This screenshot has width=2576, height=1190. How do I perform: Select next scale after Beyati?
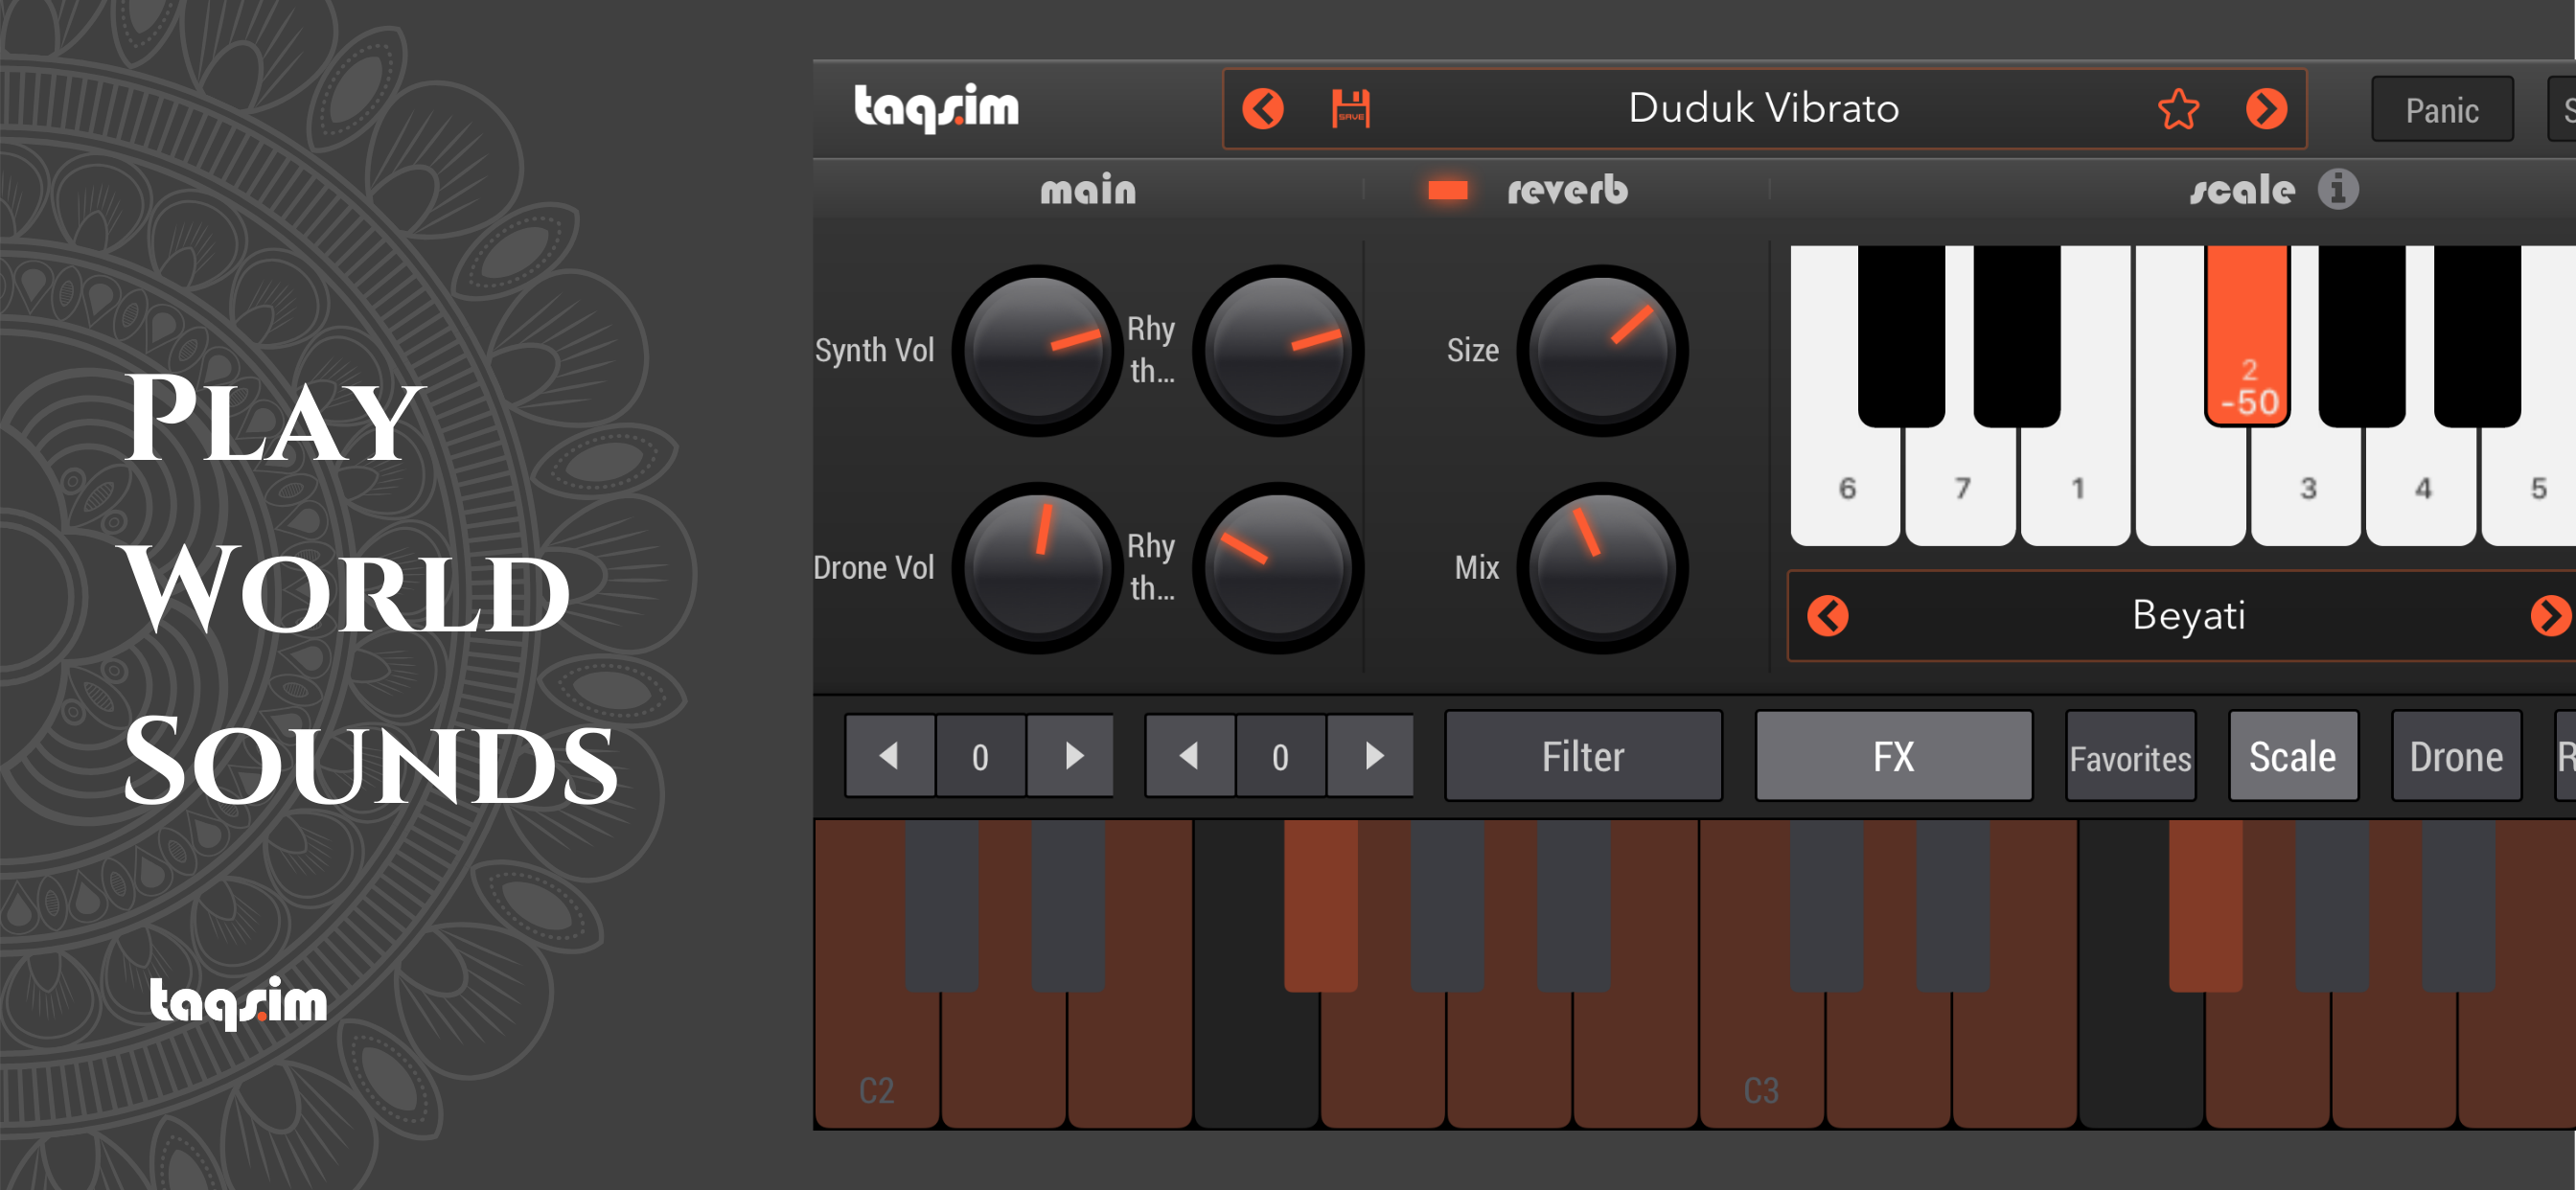point(2550,615)
